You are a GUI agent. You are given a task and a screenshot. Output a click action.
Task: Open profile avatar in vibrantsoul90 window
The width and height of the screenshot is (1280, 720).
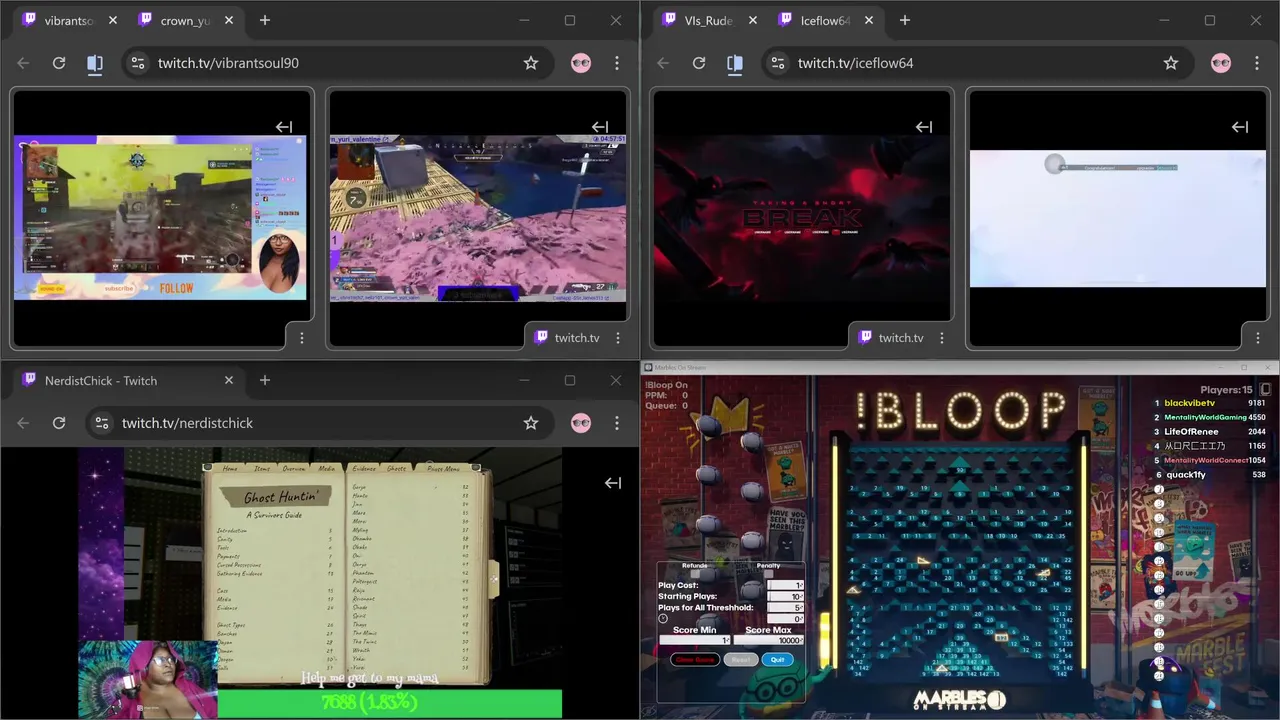point(581,63)
